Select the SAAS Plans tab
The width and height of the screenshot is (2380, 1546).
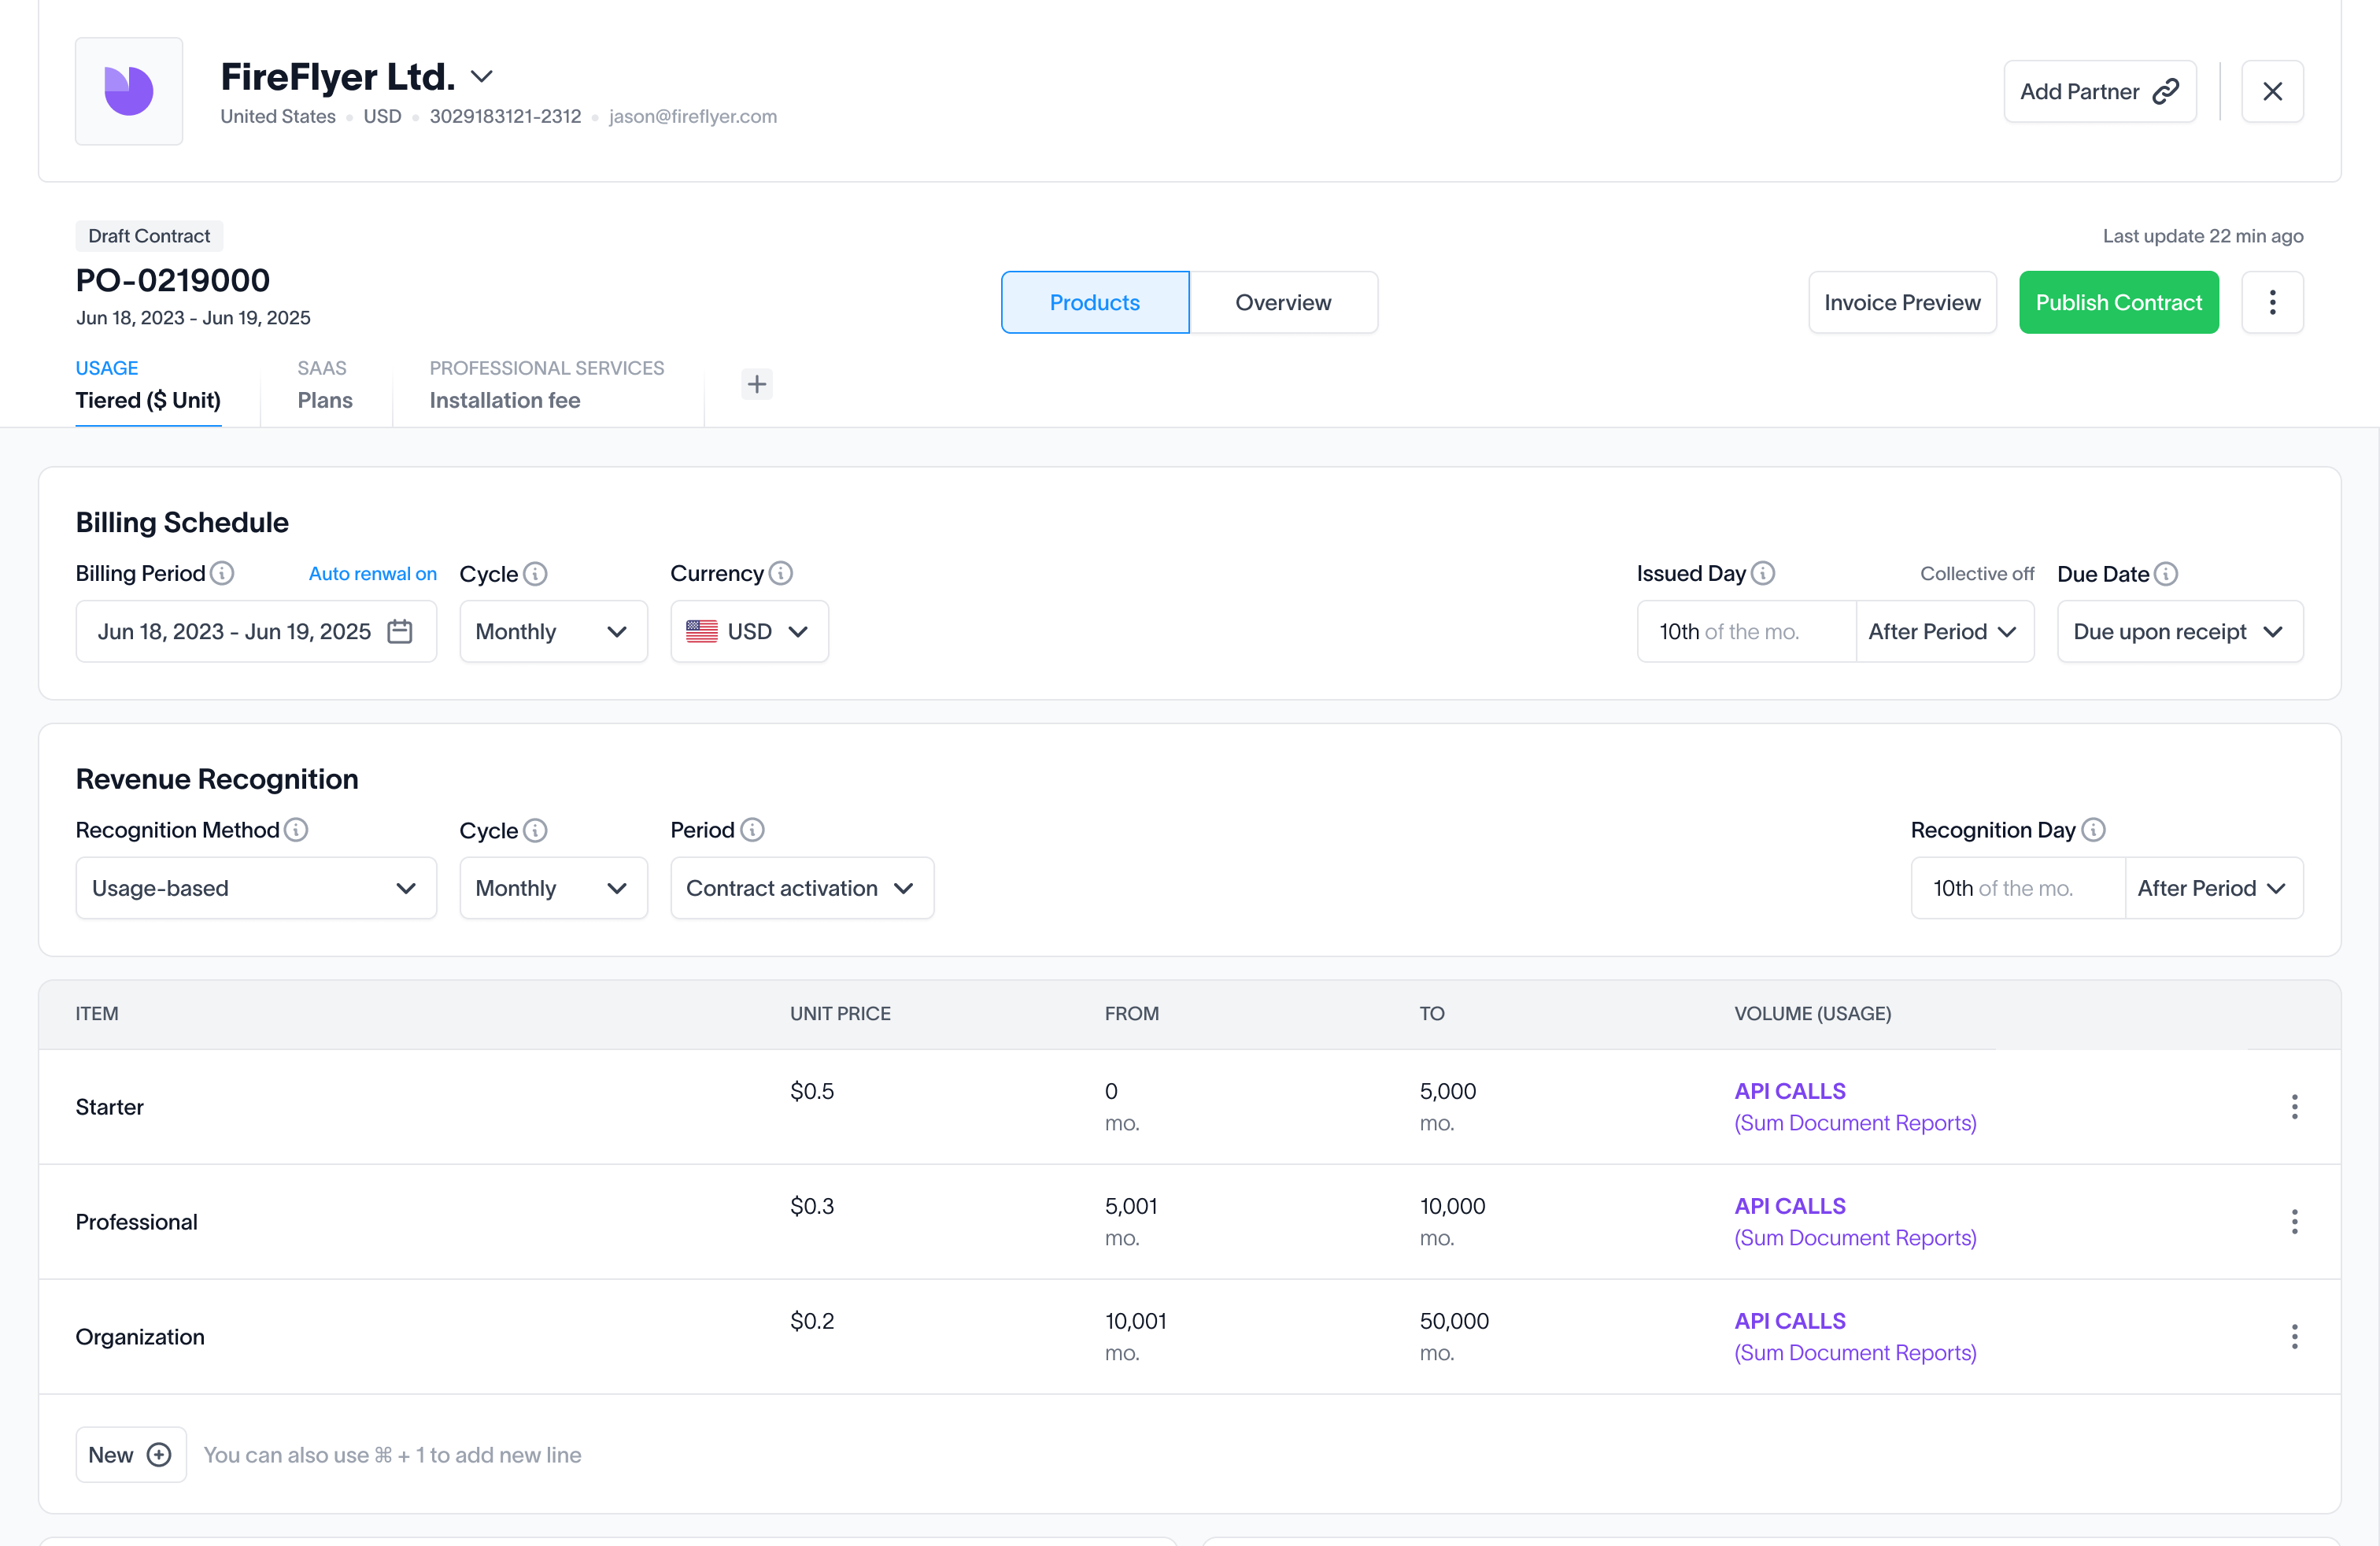(324, 385)
